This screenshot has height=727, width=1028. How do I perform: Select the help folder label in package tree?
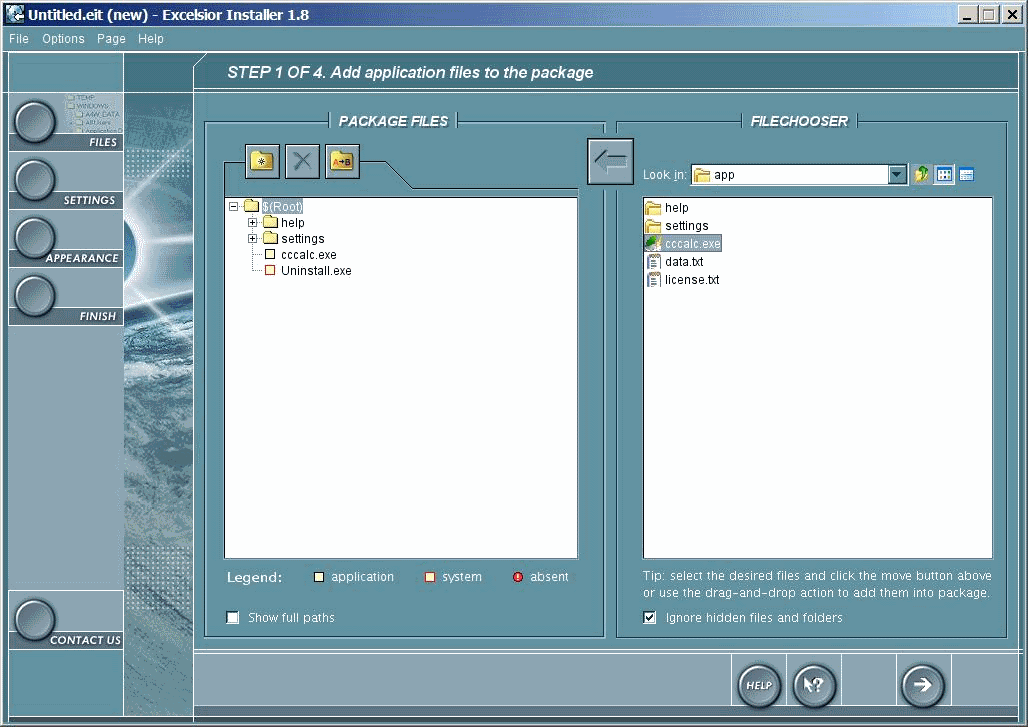pos(292,223)
